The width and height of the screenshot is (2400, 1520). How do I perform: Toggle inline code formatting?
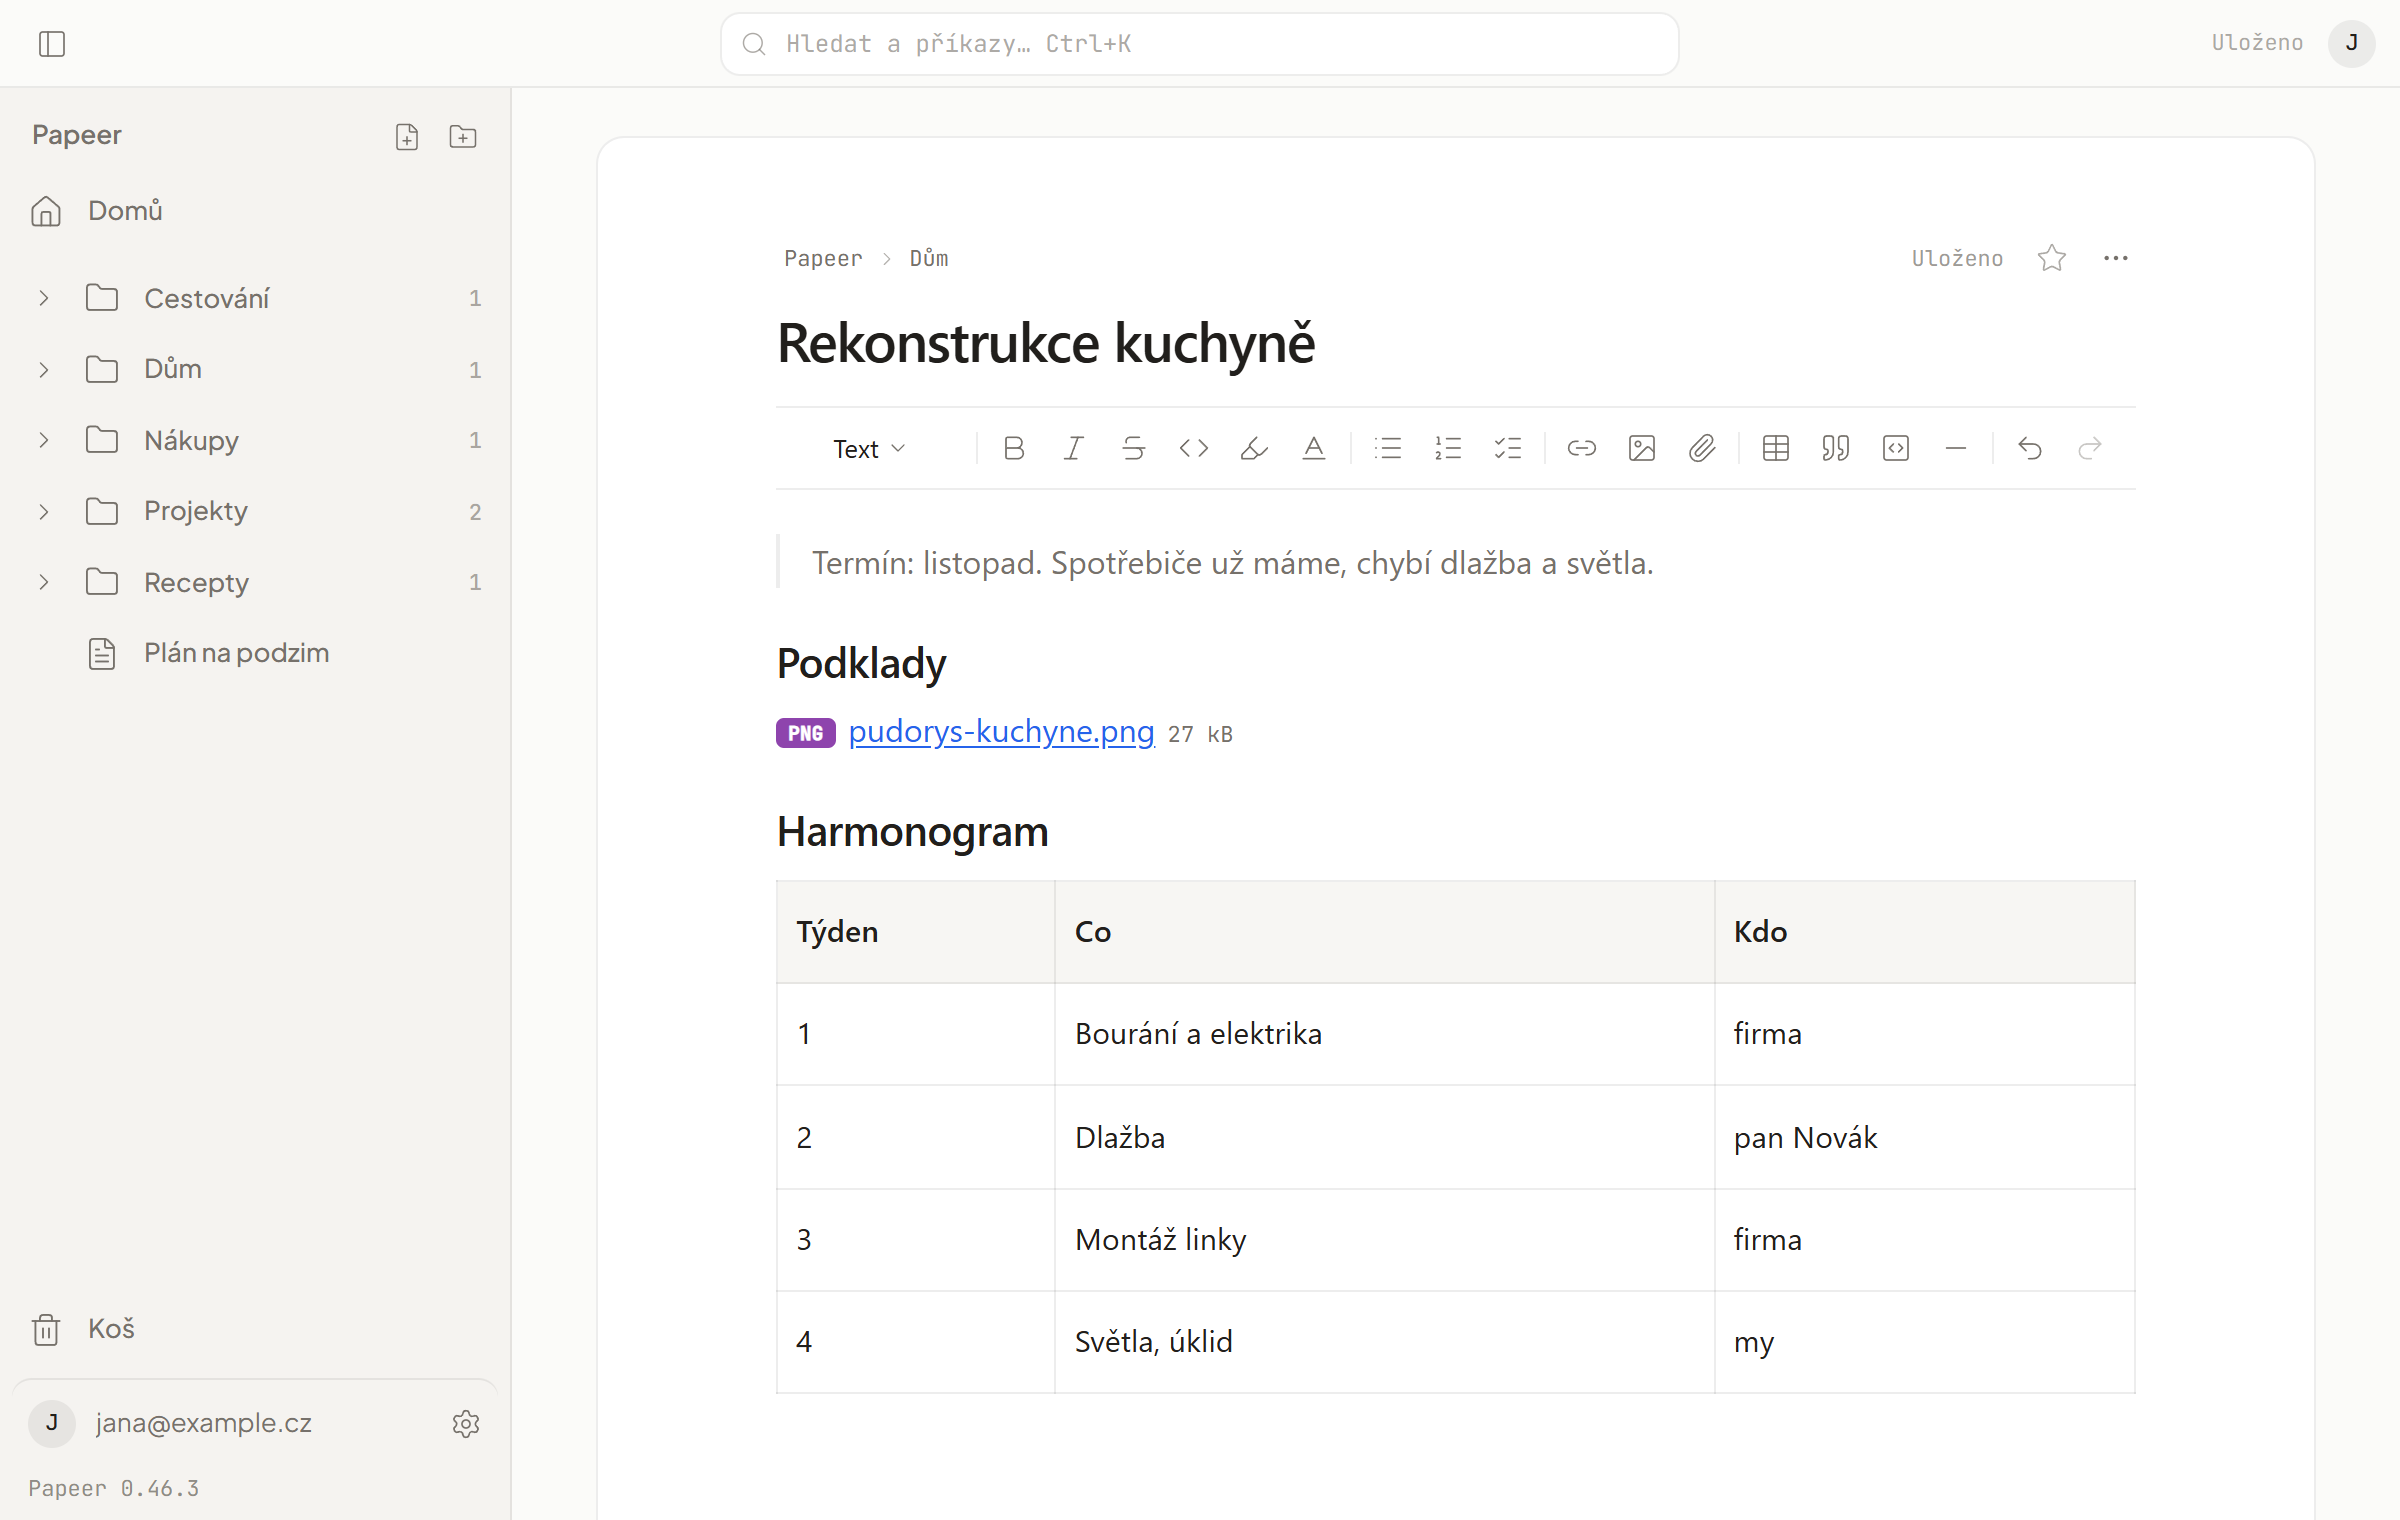1194,448
